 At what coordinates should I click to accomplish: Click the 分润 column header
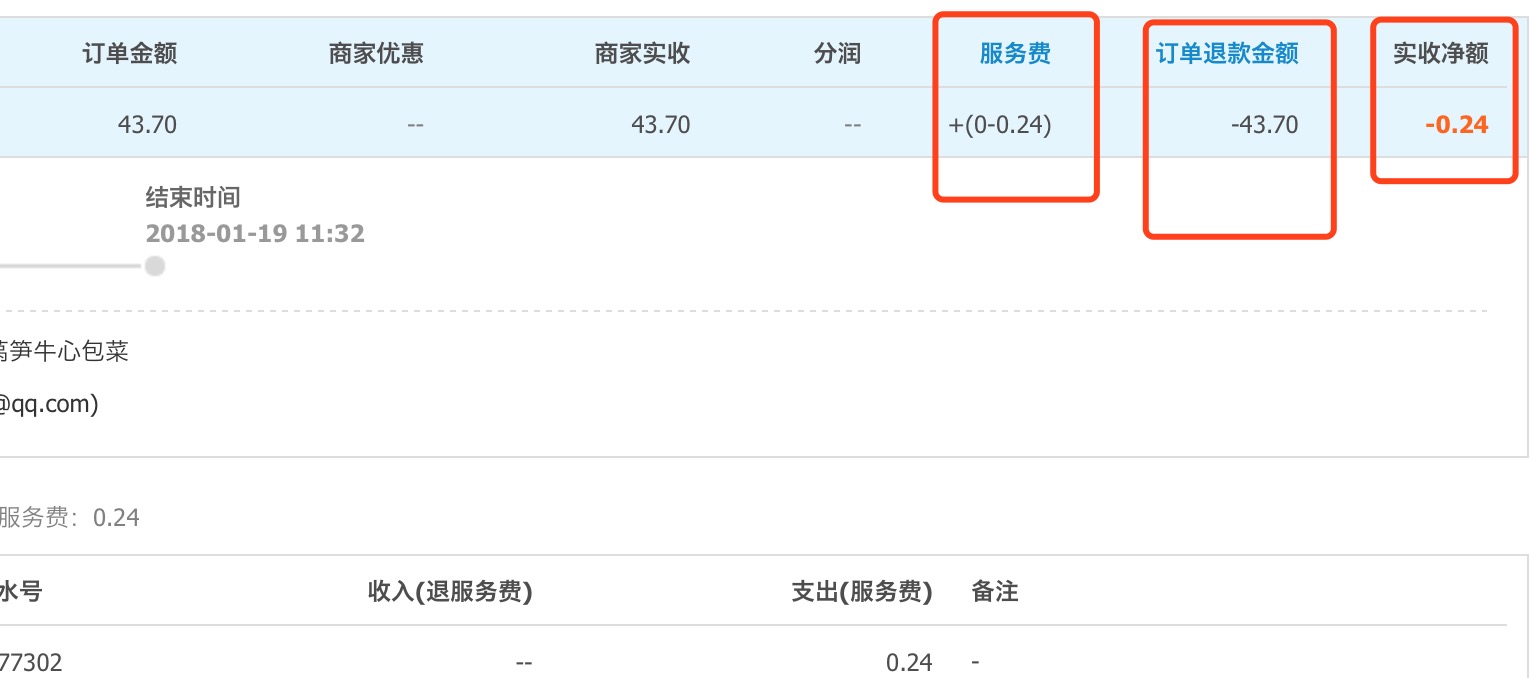pos(837,54)
